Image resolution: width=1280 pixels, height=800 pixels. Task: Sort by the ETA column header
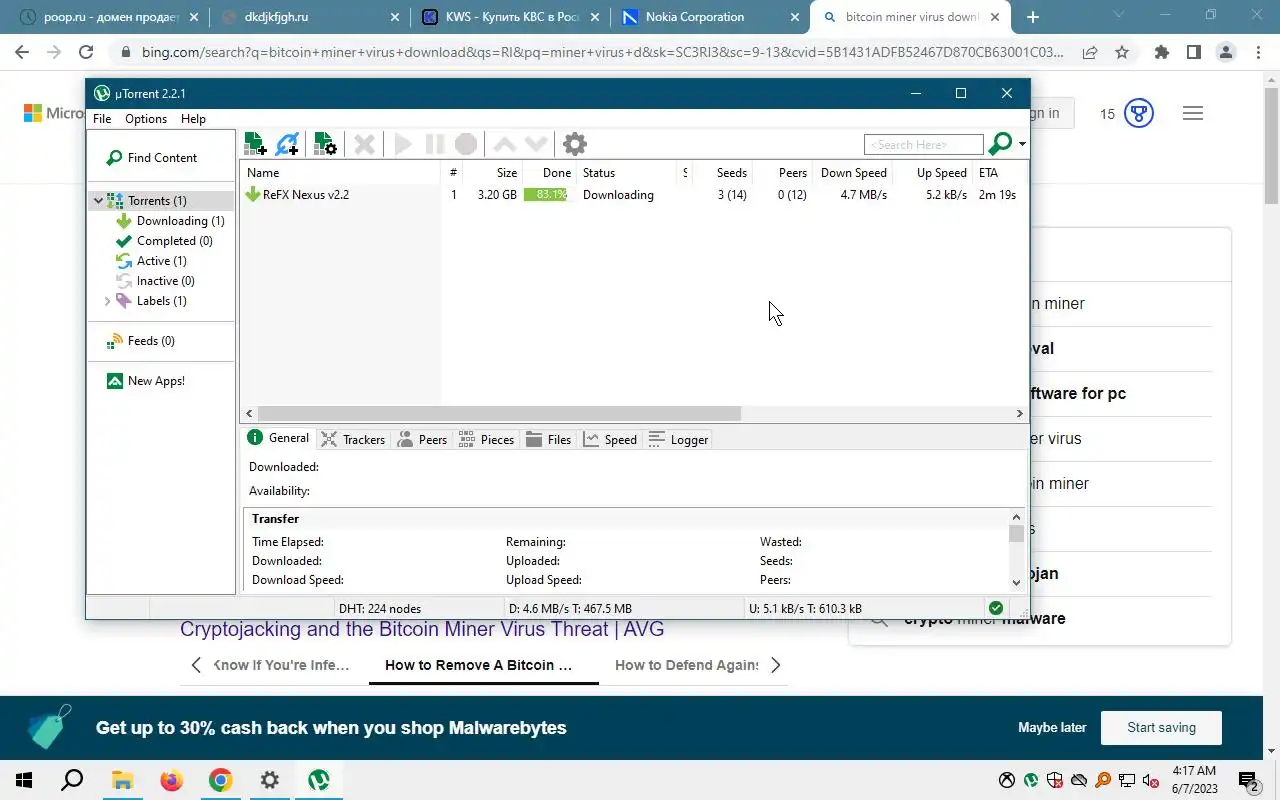point(997,172)
